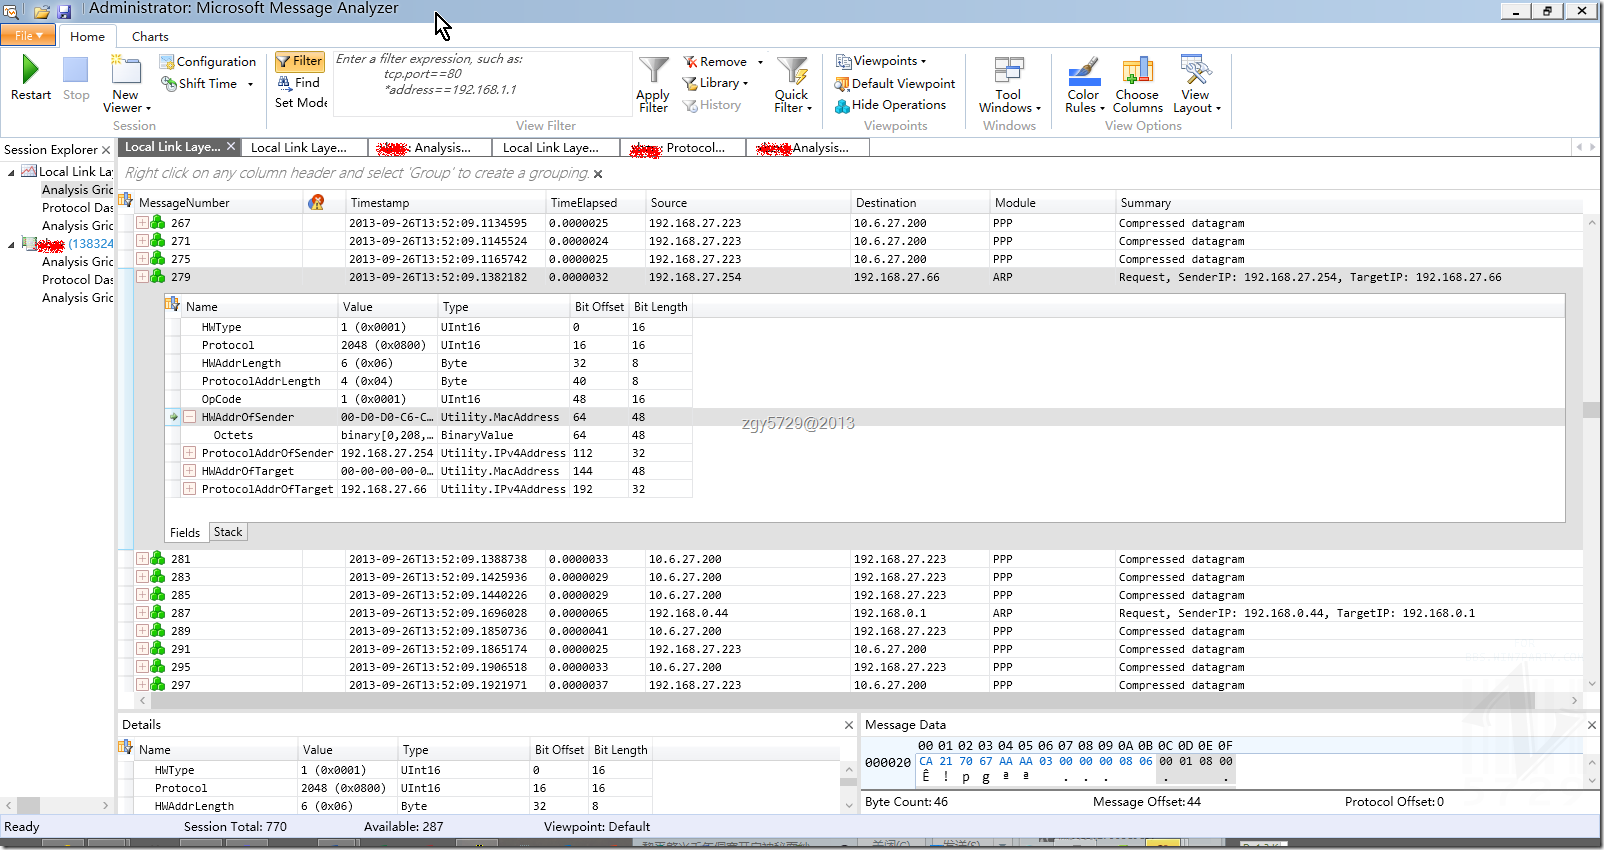
Task: Expand ProtocolAddrOfSender field
Action: pos(189,453)
